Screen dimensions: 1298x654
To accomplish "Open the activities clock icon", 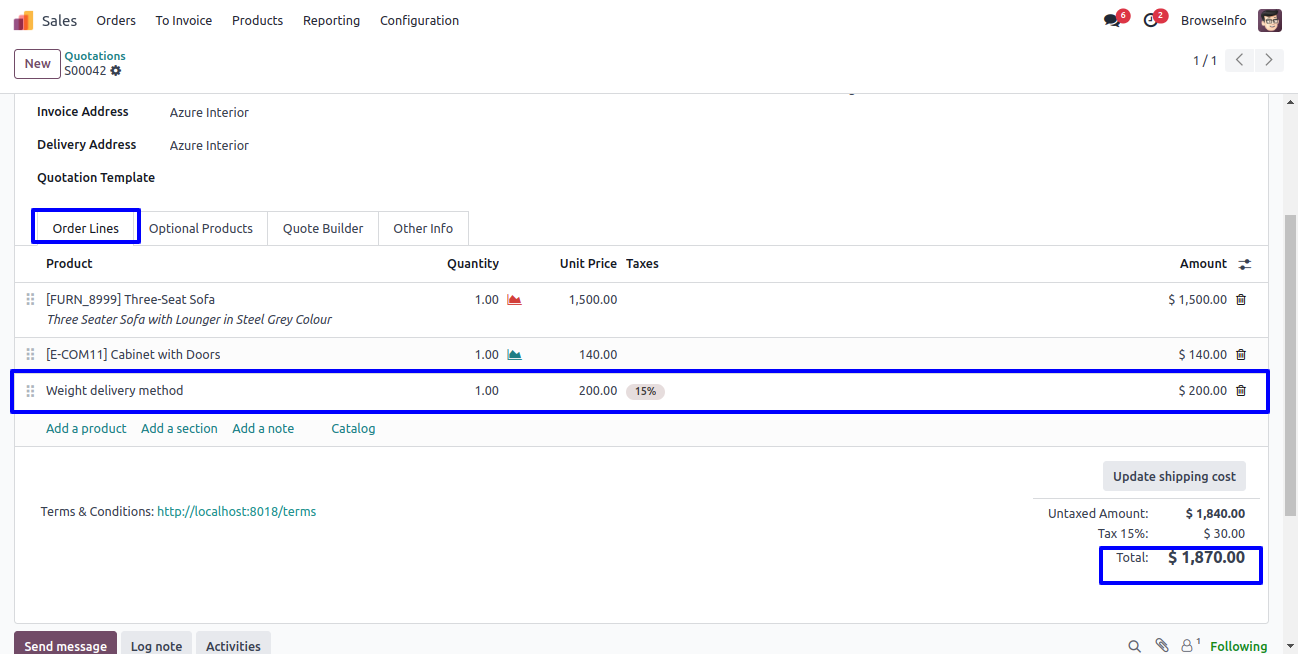I will (x=1151, y=21).
